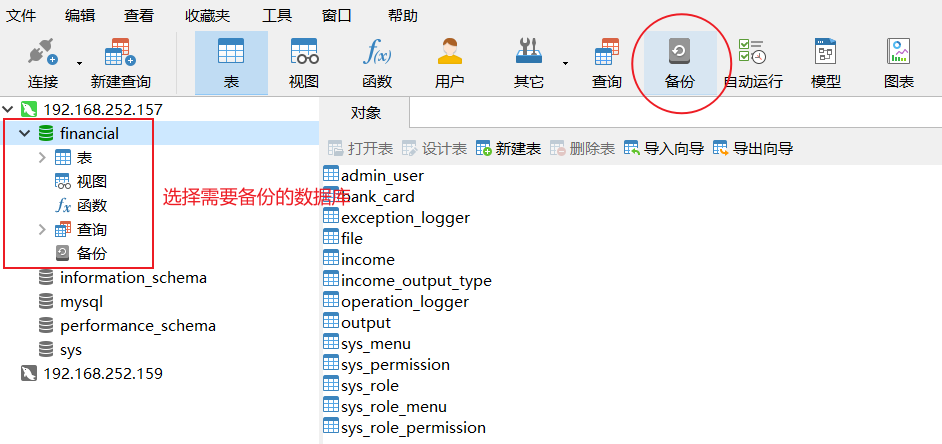Click the database icon beside mysql
Image resolution: width=942 pixels, height=444 pixels.
46,302
